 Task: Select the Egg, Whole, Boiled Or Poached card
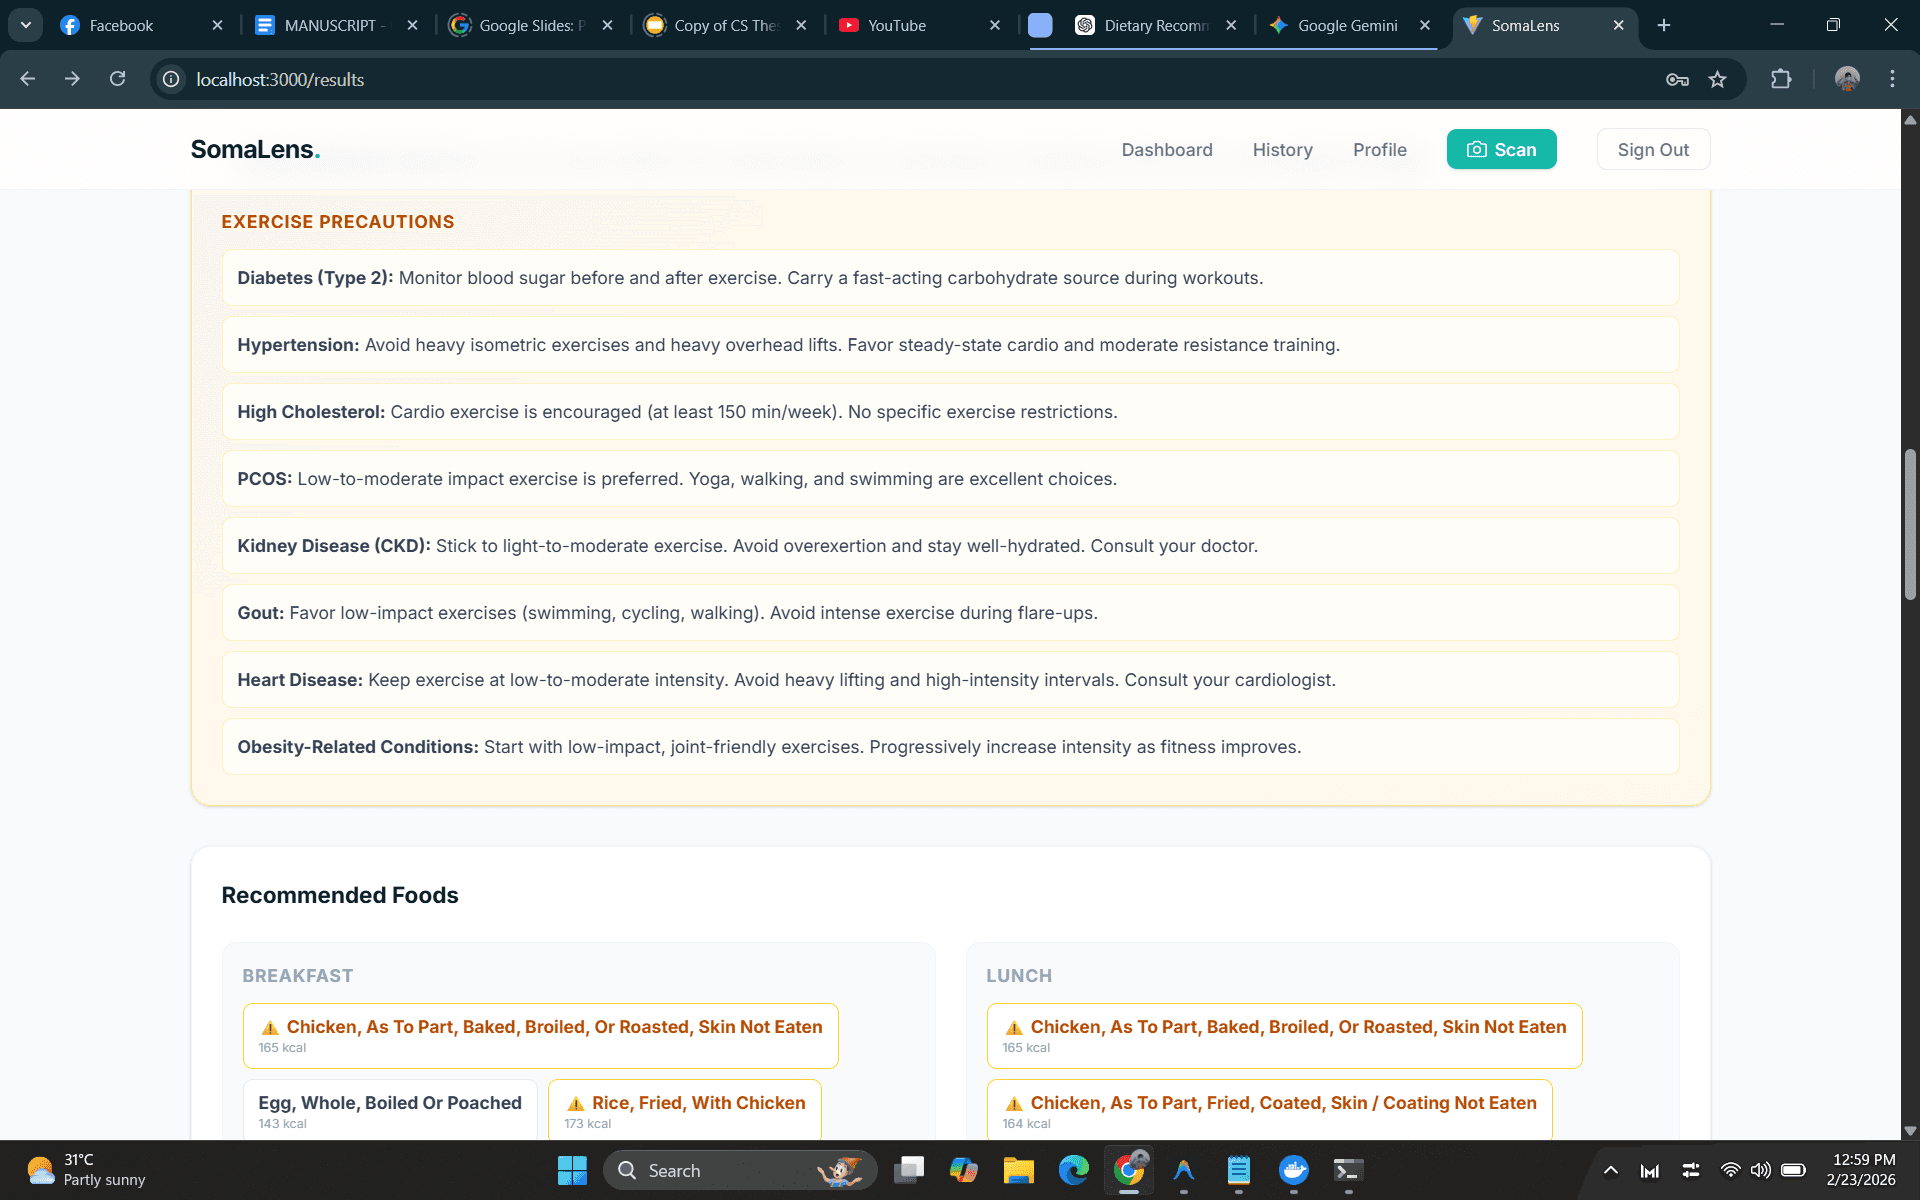pos(390,1110)
